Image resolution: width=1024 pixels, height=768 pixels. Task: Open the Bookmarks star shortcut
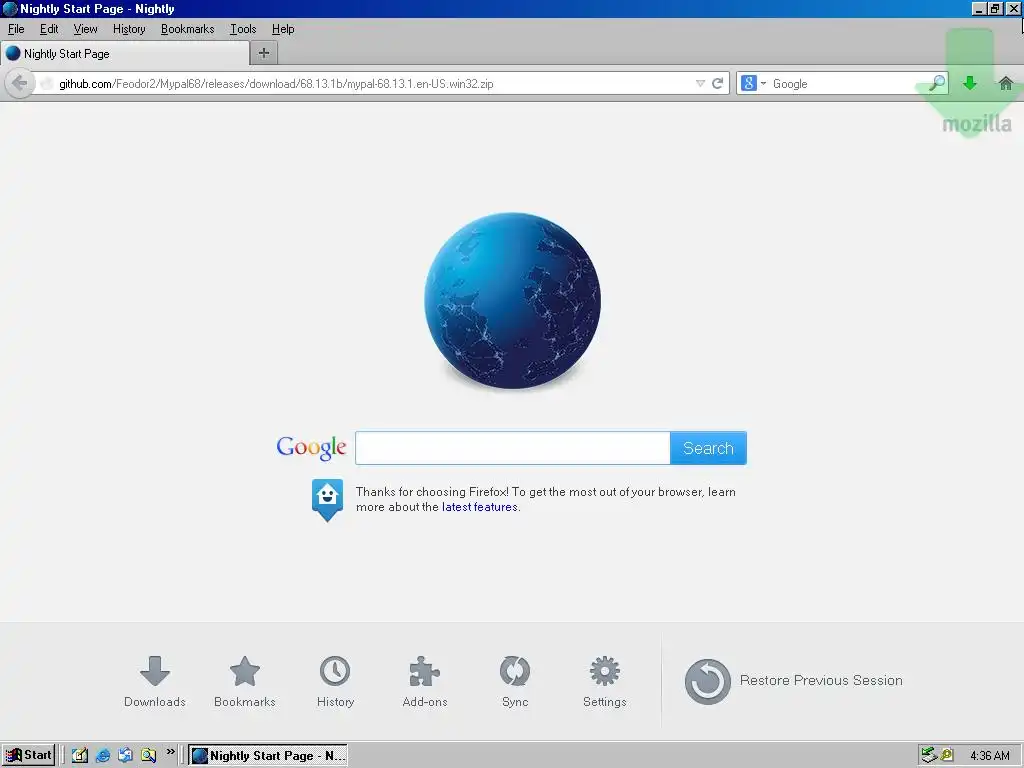(245, 682)
